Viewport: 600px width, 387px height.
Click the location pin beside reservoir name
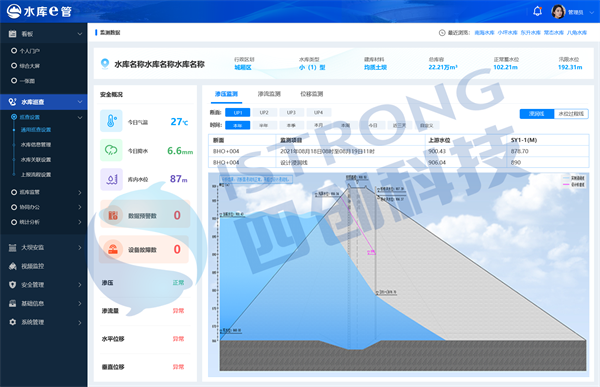[x=104, y=64]
